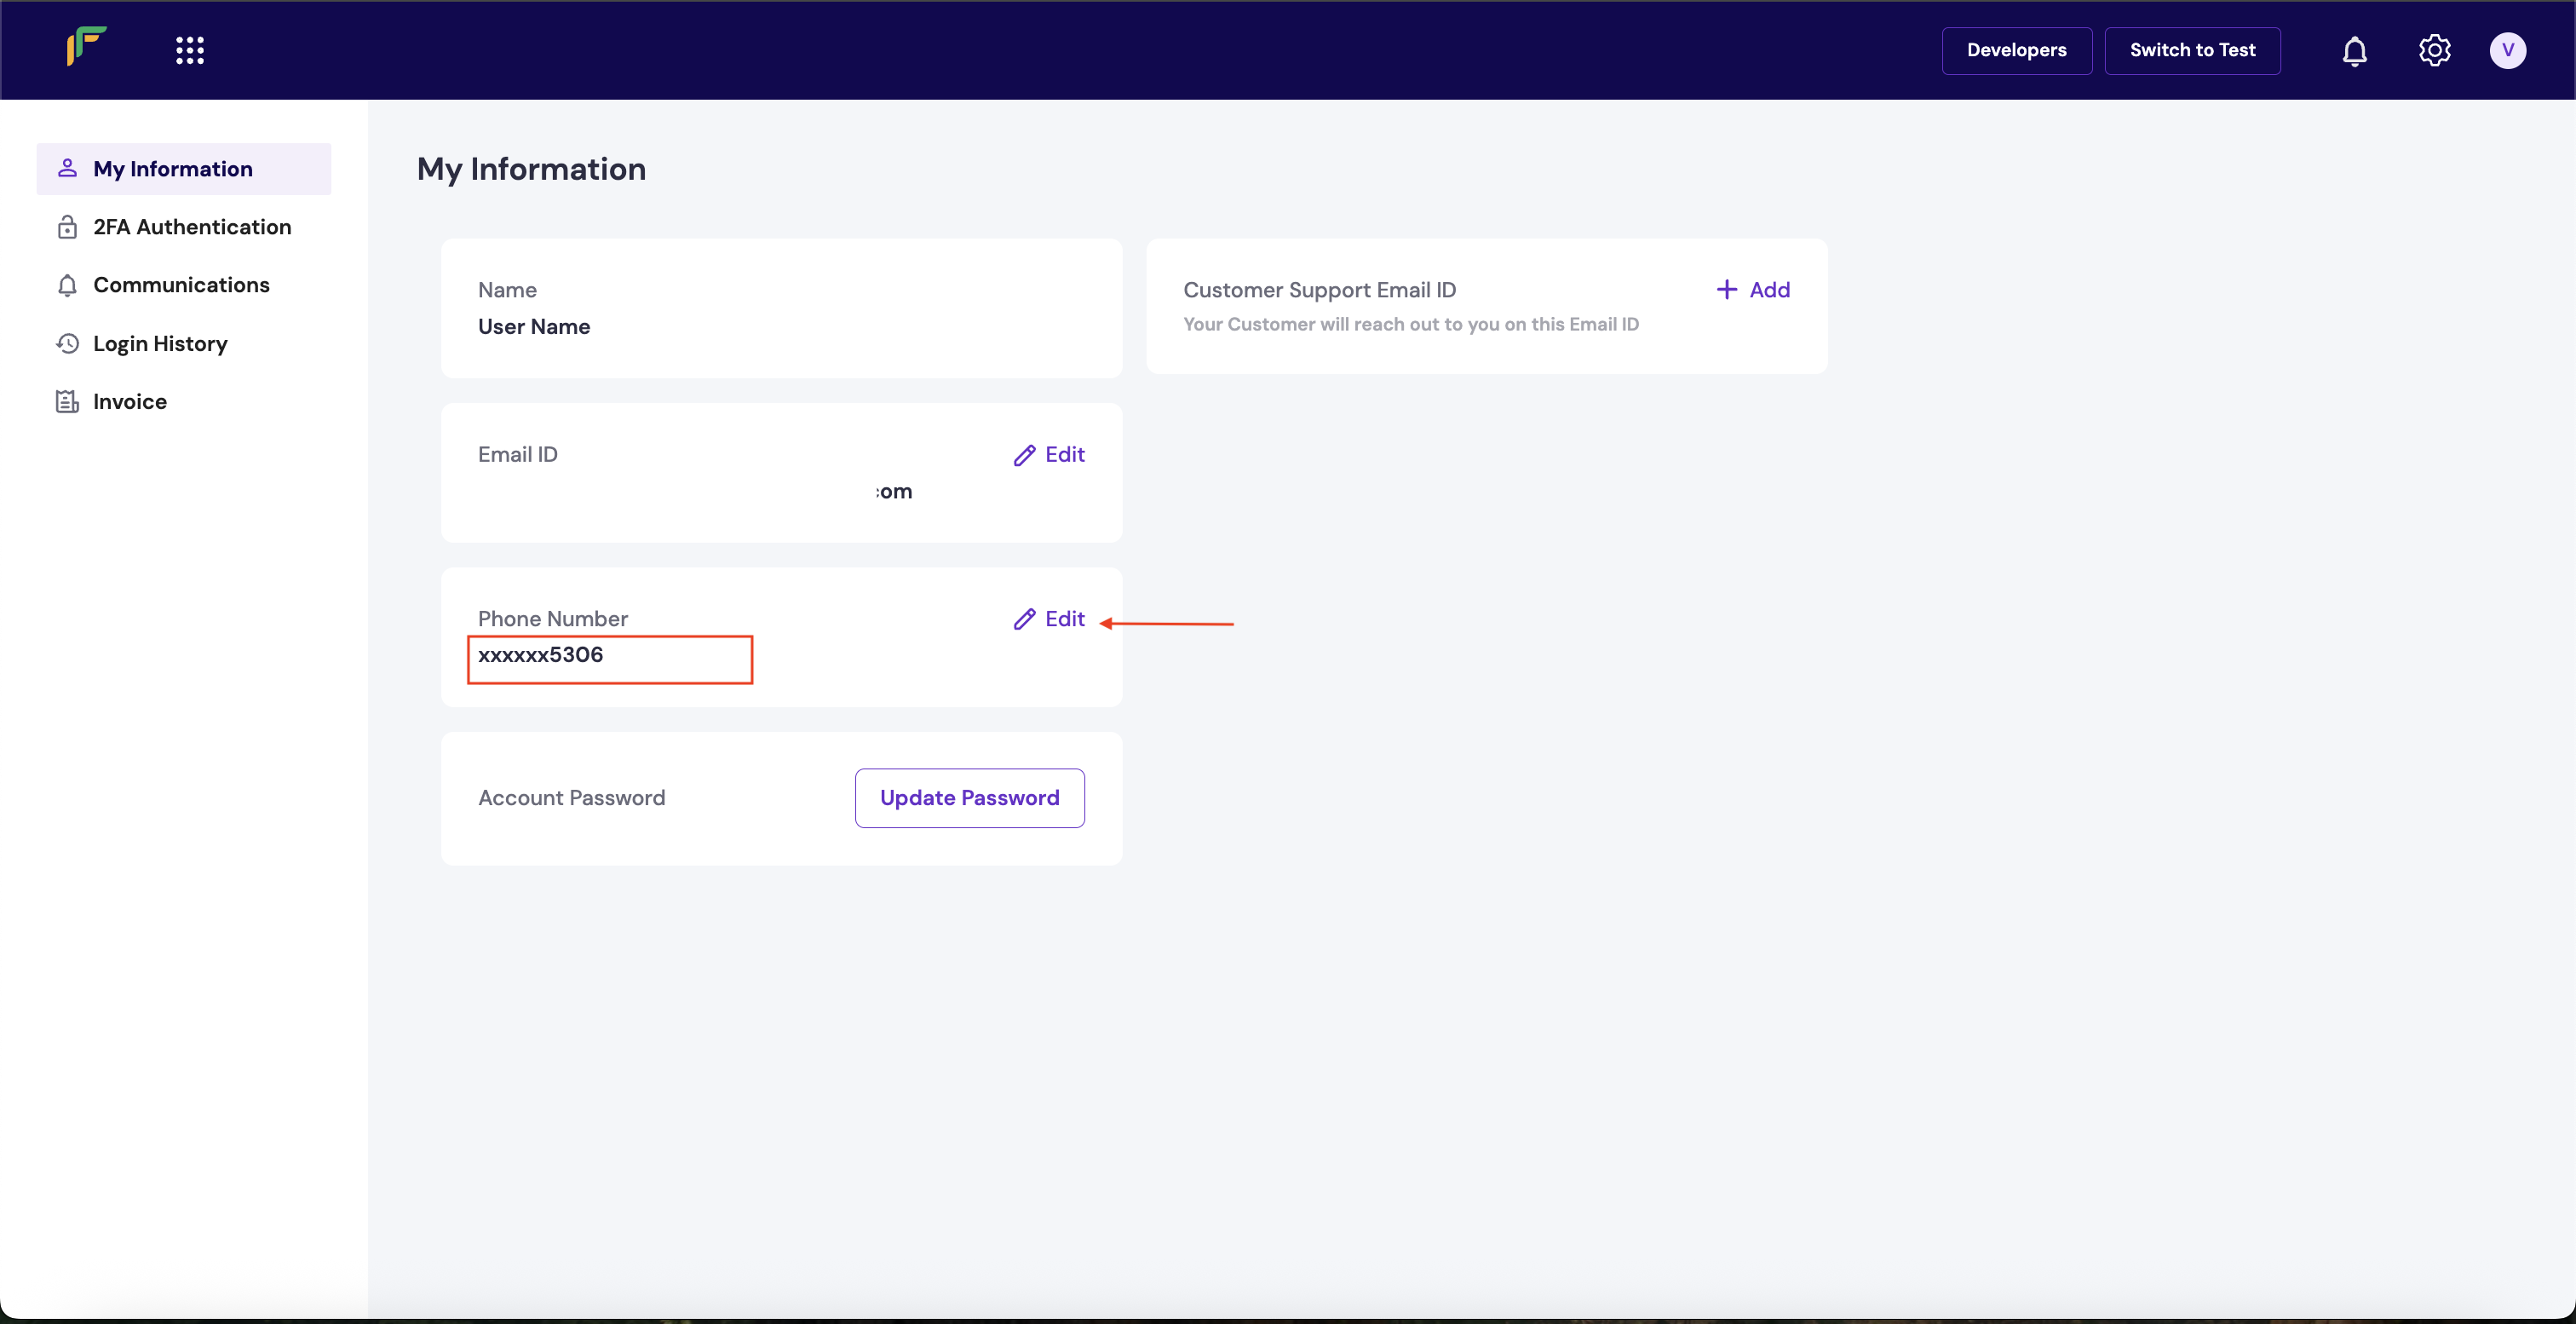Select My Information in sidebar
Image resolution: width=2576 pixels, height=1324 pixels.
click(173, 169)
